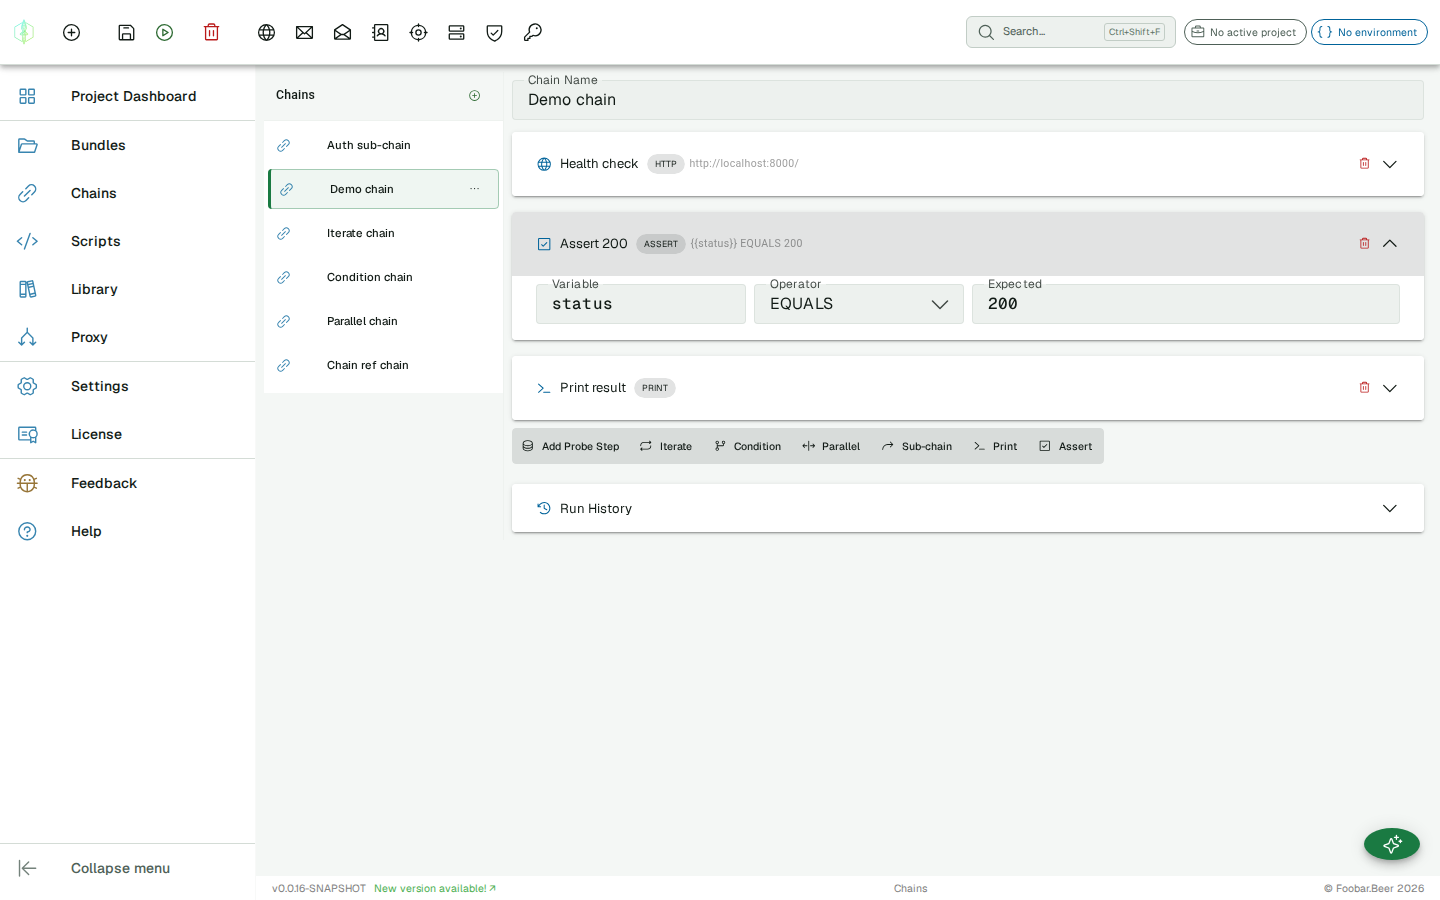Screen dimensions: 1440x900
Task: Expand the Run History panel
Action: pos(1390,508)
